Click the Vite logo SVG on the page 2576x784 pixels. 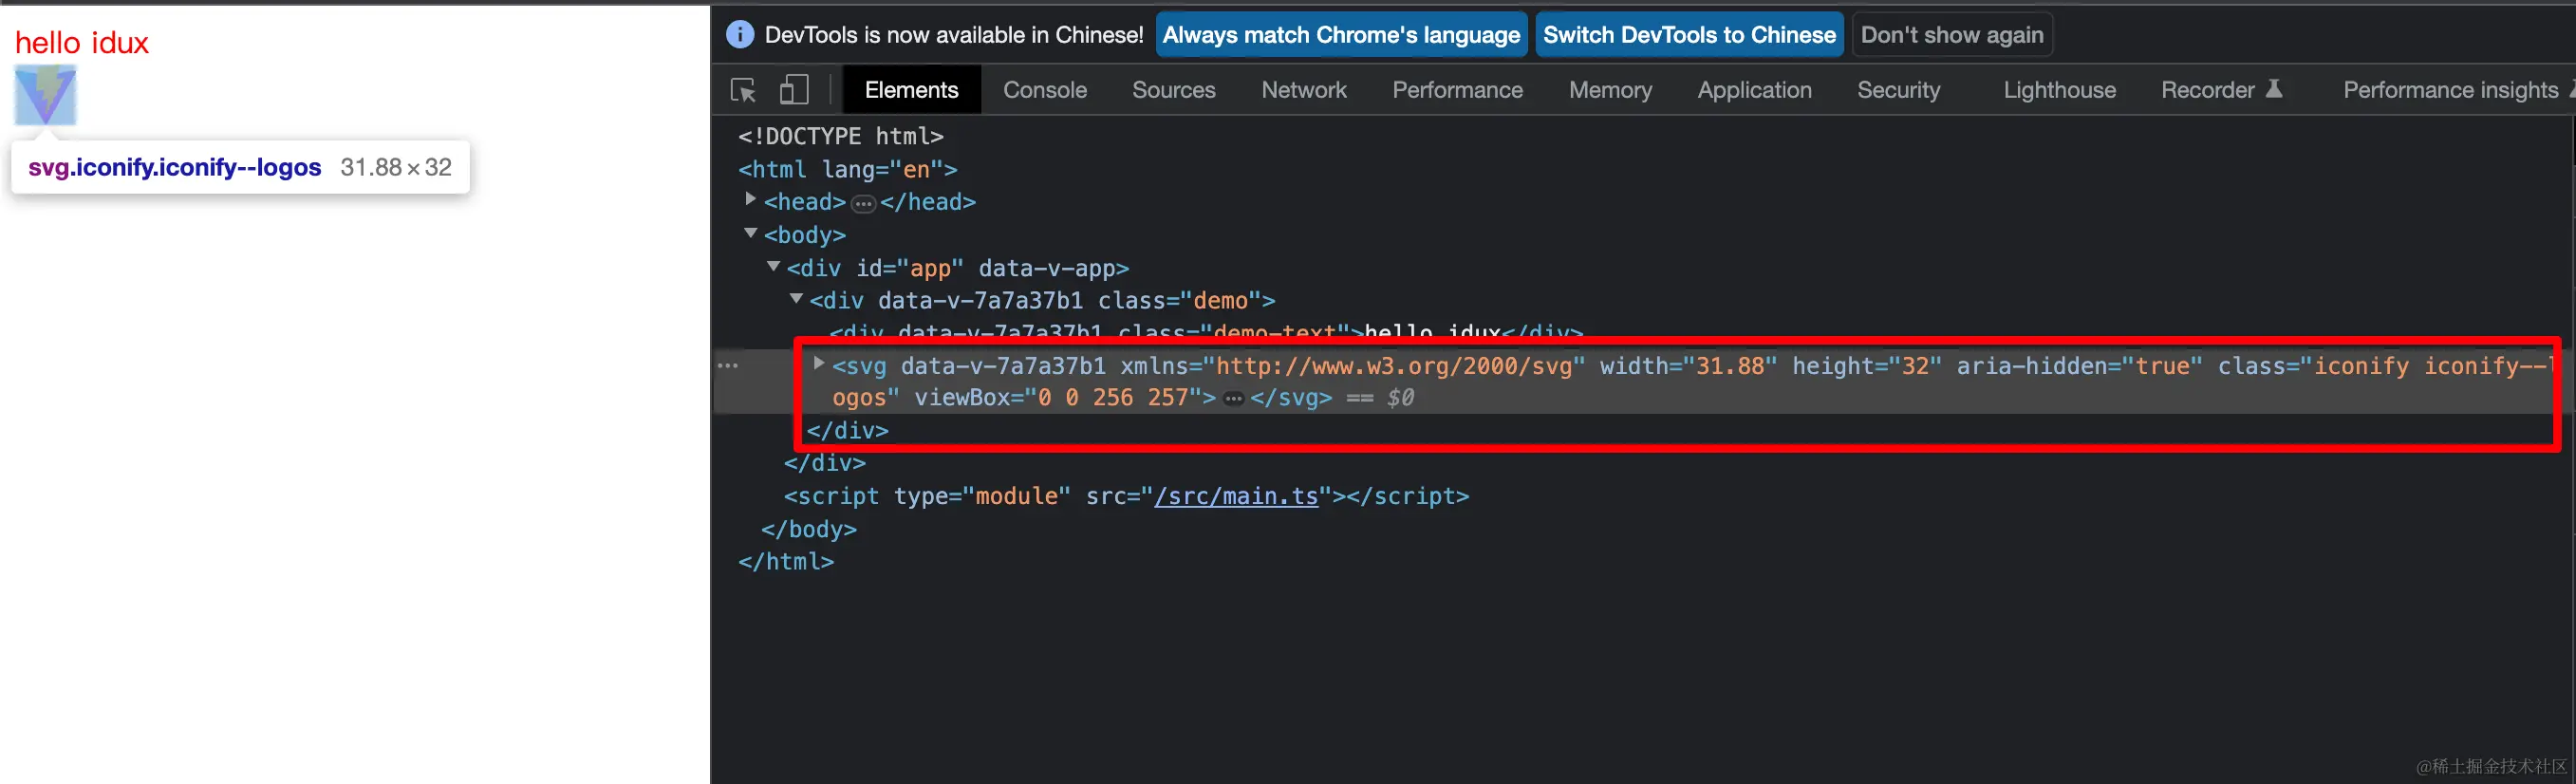(45, 95)
